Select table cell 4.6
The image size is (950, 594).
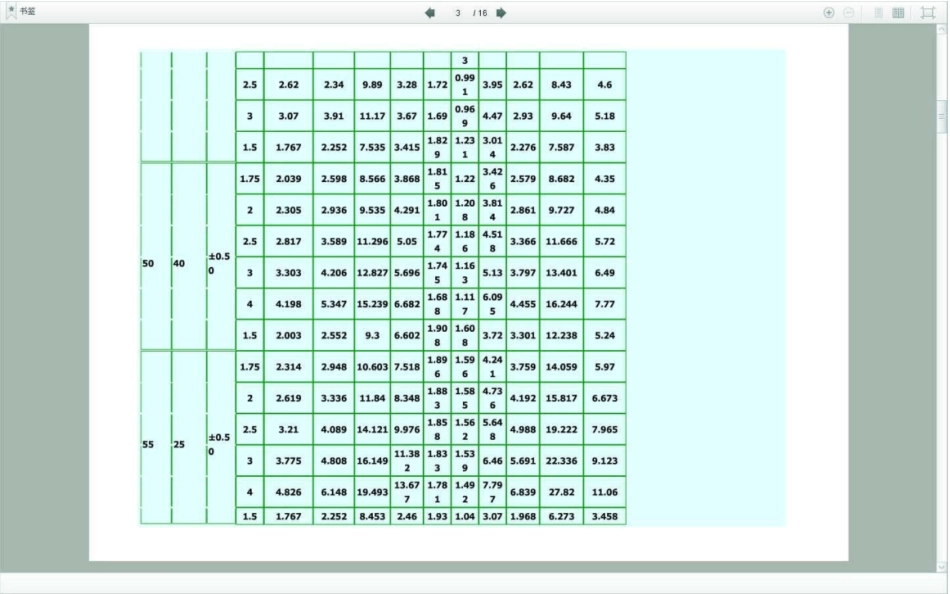pyautogui.click(x=605, y=85)
